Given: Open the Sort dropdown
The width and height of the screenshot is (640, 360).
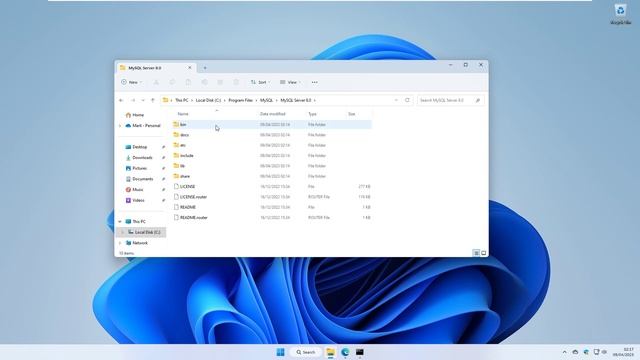Looking at the screenshot, I should point(260,82).
